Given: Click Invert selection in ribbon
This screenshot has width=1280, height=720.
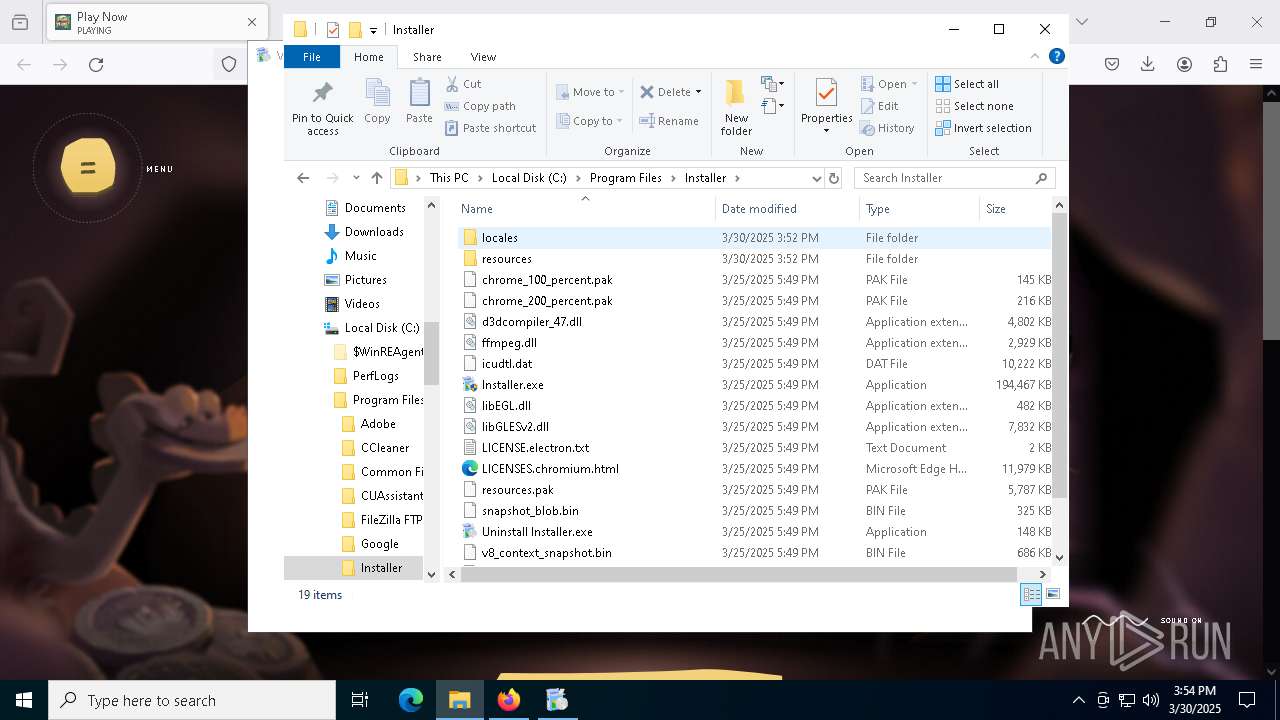Looking at the screenshot, I should click(983, 128).
